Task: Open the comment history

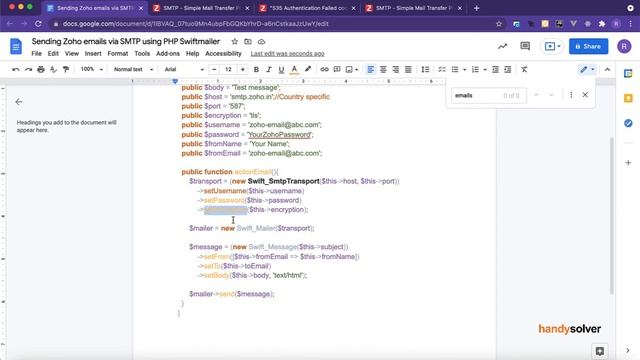Action: click(x=525, y=47)
